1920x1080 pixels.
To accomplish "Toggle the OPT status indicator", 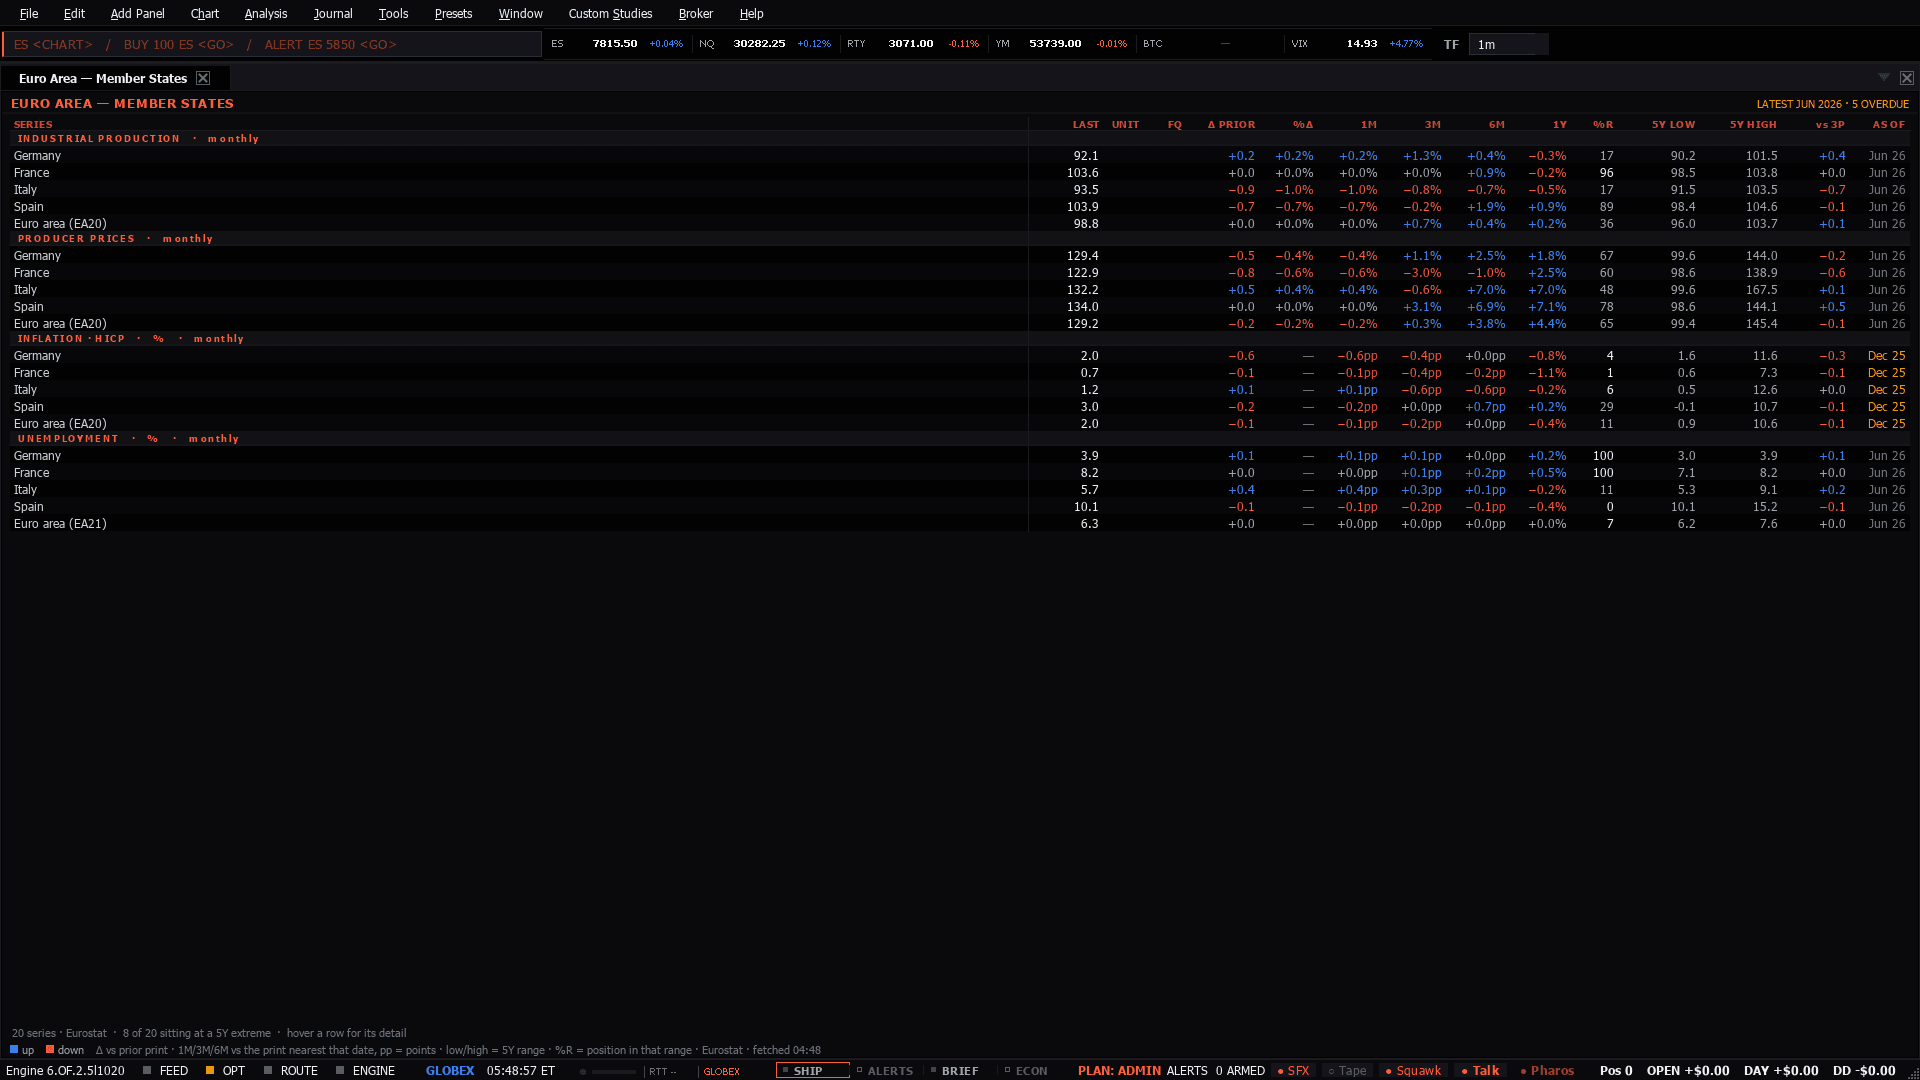I will click(x=225, y=1070).
